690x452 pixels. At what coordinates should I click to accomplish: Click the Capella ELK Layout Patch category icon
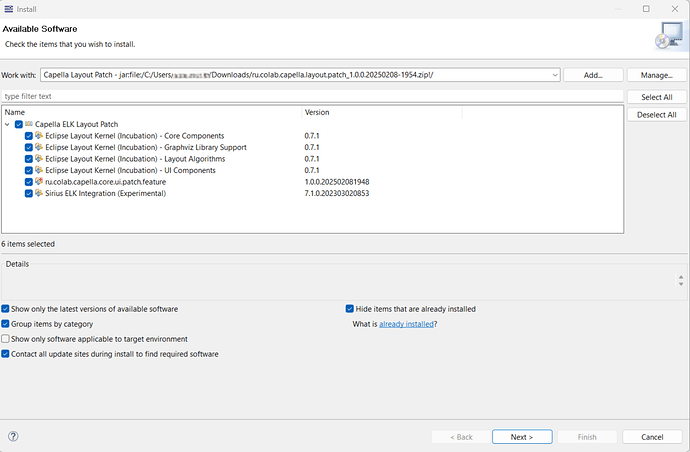(29, 124)
